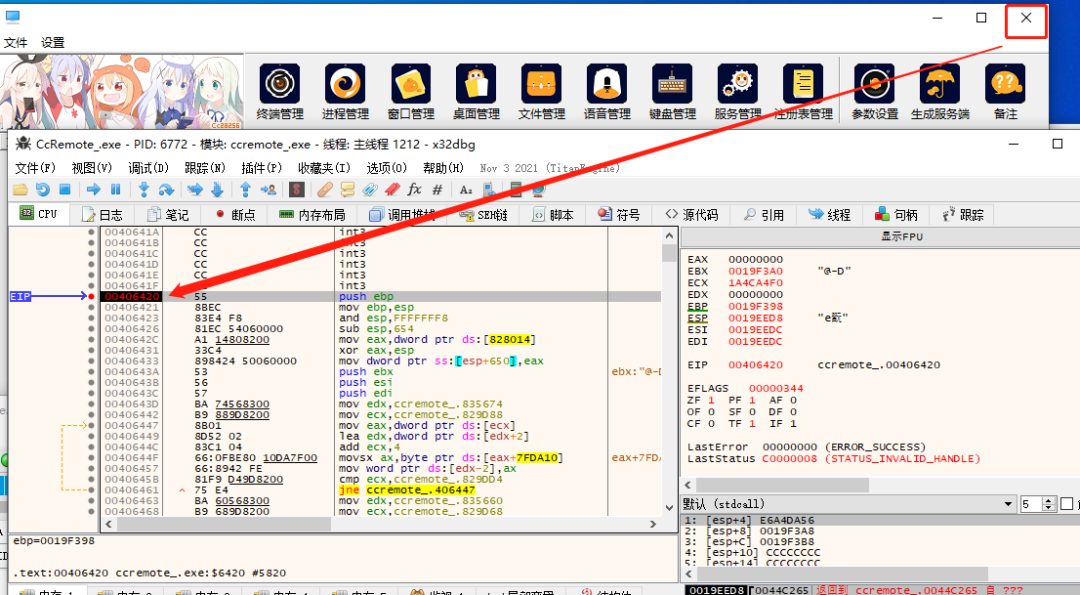Viewport: 1080px width, 595px height.
Task: Execute till return with the up-arrow icon
Action: (x=245, y=189)
